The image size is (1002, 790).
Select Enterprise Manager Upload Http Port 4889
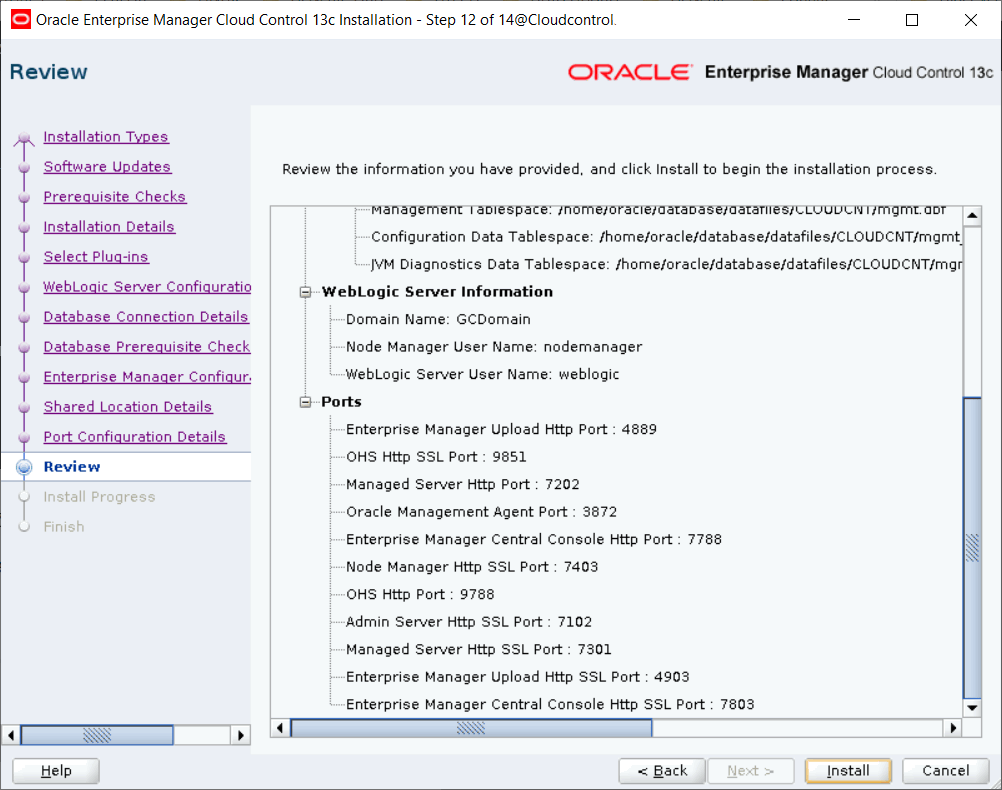501,430
